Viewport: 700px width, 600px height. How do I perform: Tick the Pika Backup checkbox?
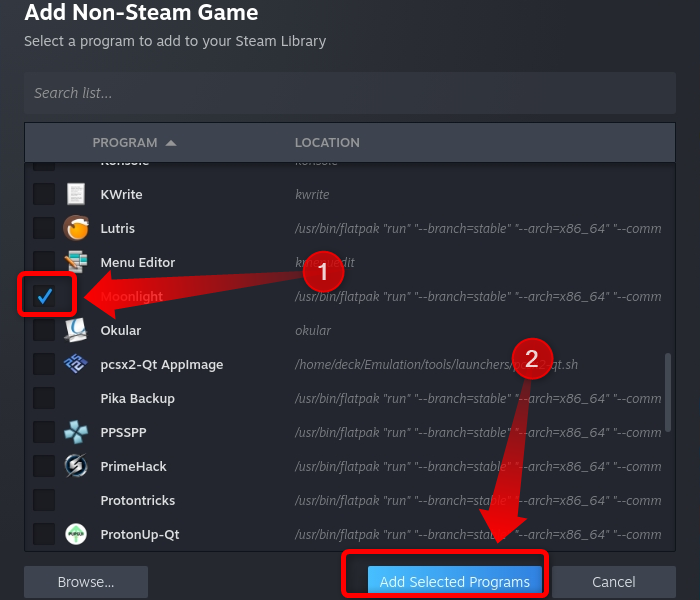(44, 398)
